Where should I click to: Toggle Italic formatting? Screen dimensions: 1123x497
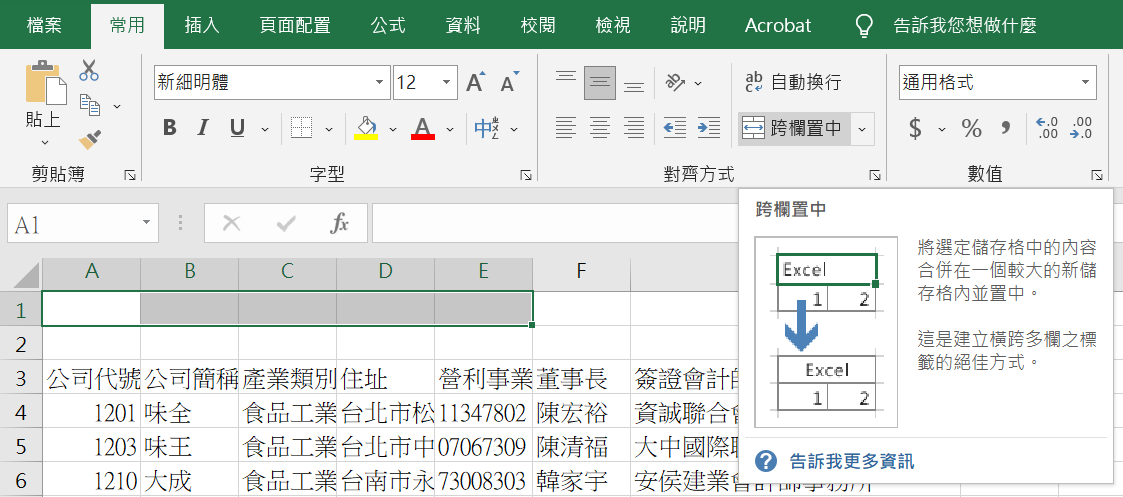tap(203, 128)
